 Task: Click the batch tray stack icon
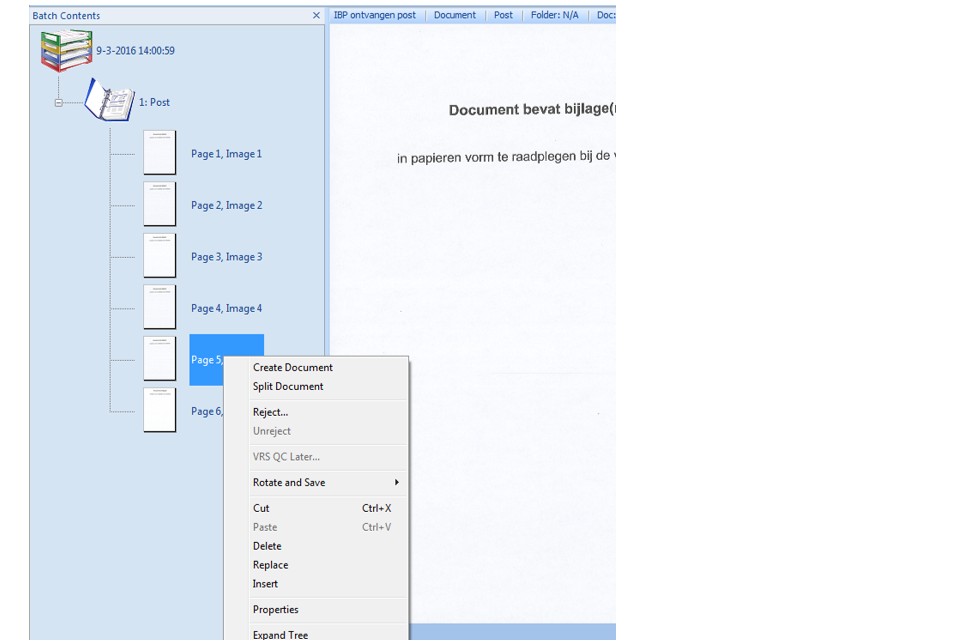(x=66, y=50)
